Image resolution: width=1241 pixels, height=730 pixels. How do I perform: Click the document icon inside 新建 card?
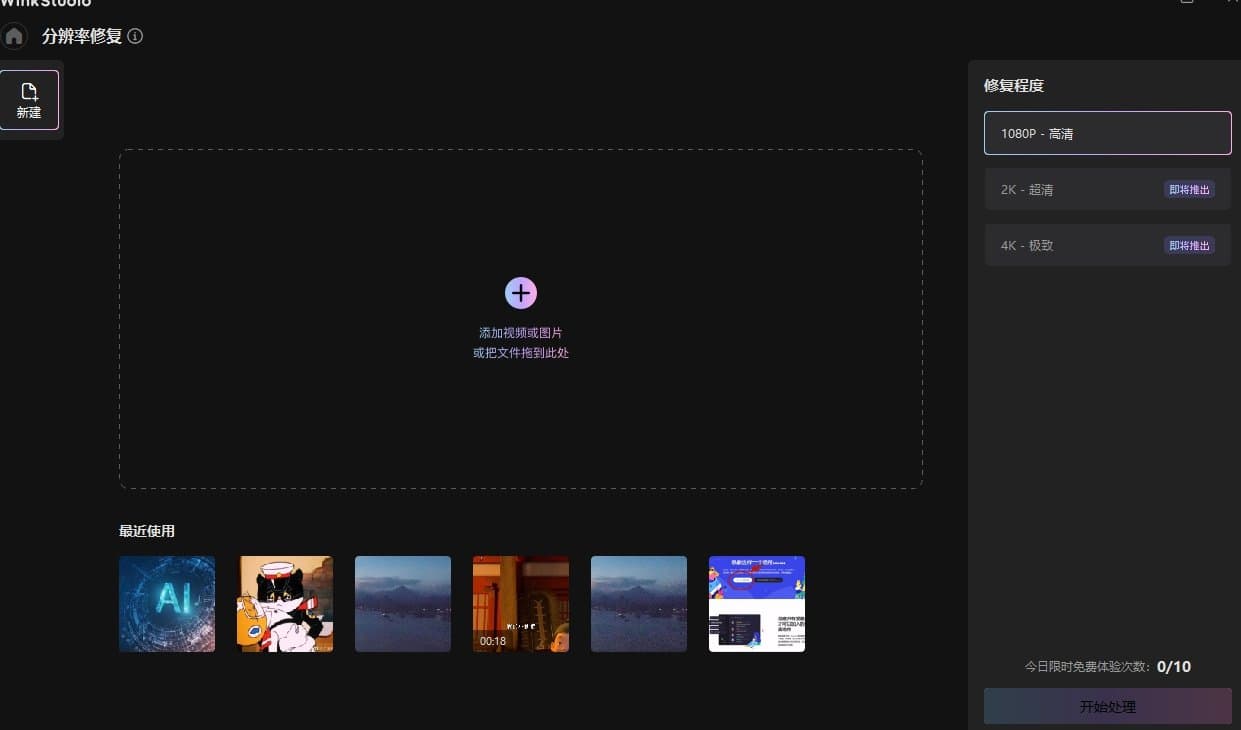coord(28,90)
